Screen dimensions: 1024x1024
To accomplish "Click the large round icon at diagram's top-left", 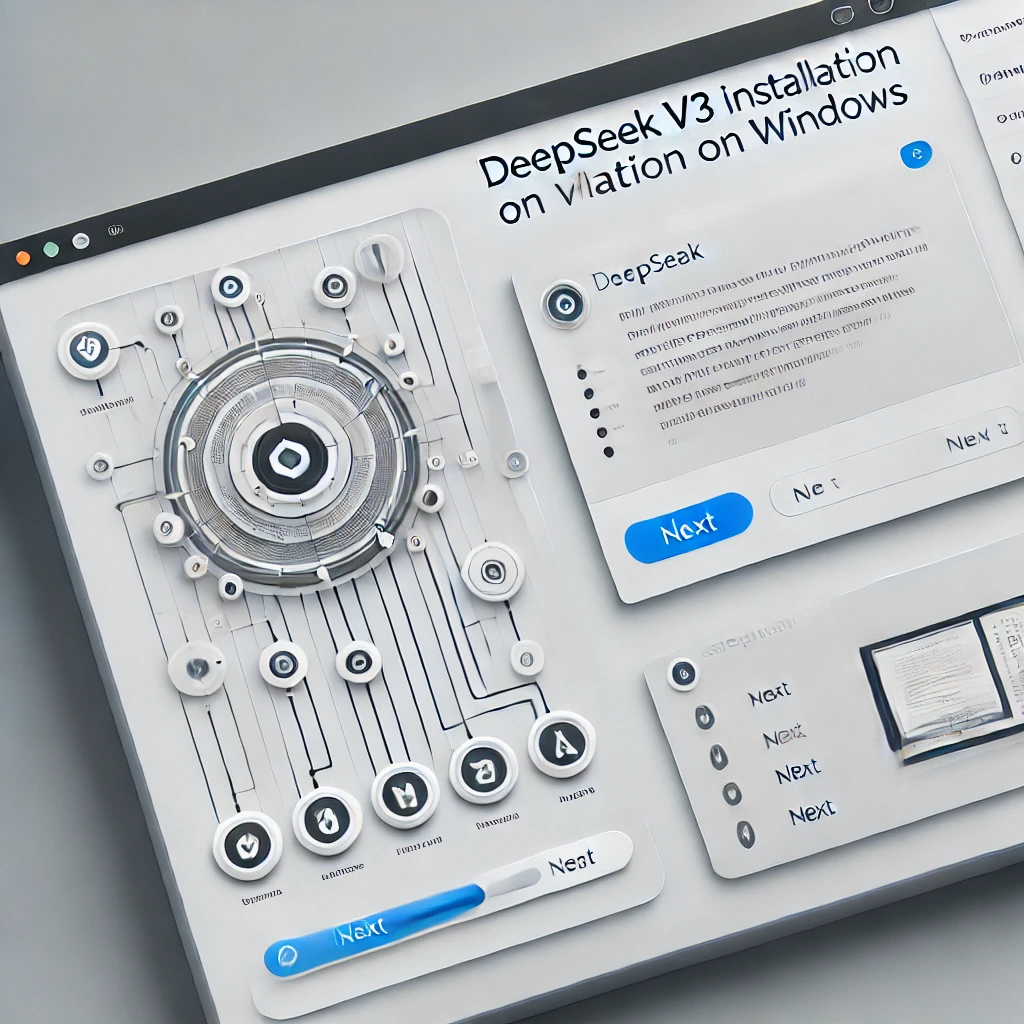I will [88, 351].
